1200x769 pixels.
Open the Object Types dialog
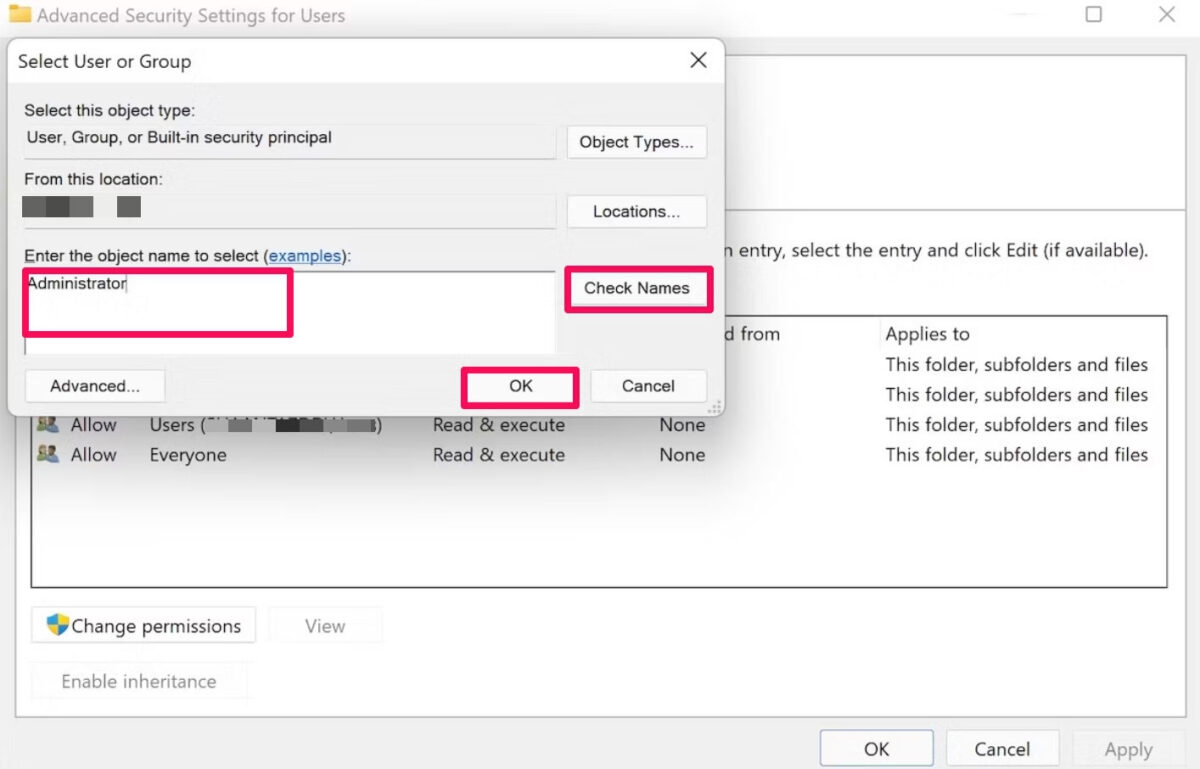(x=637, y=142)
